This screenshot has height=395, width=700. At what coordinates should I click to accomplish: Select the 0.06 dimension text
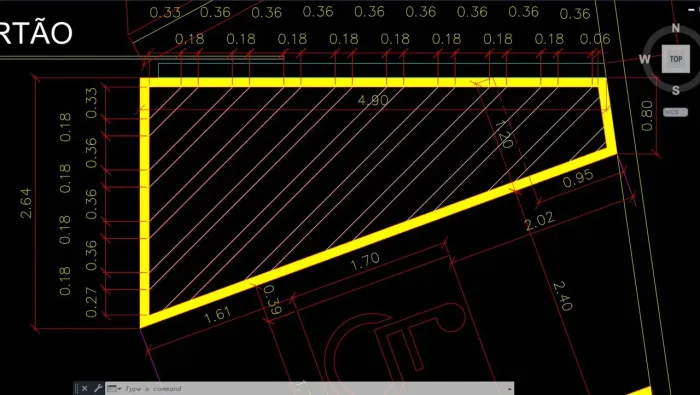tap(595, 39)
